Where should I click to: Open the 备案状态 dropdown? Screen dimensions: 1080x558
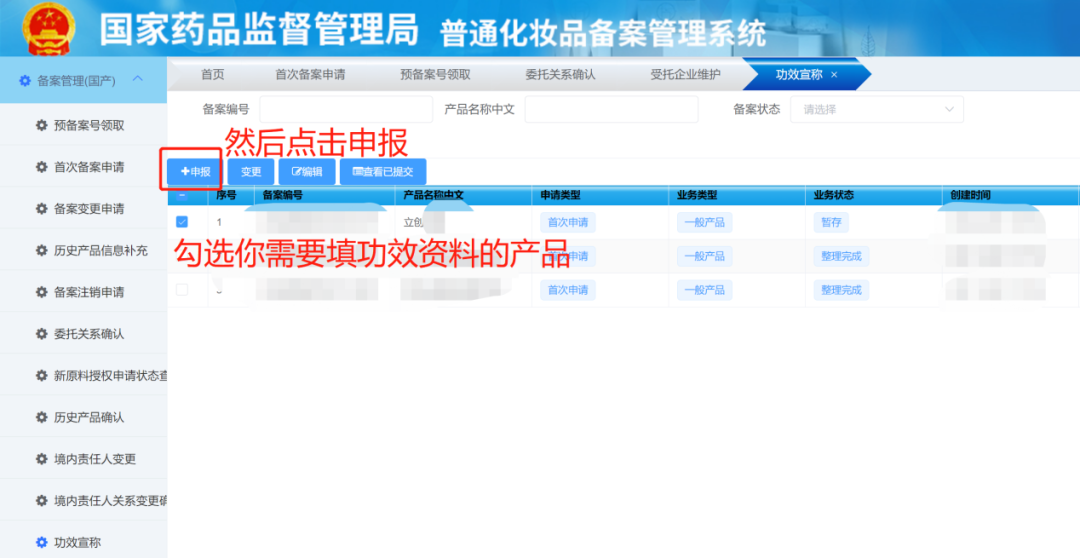coord(877,110)
